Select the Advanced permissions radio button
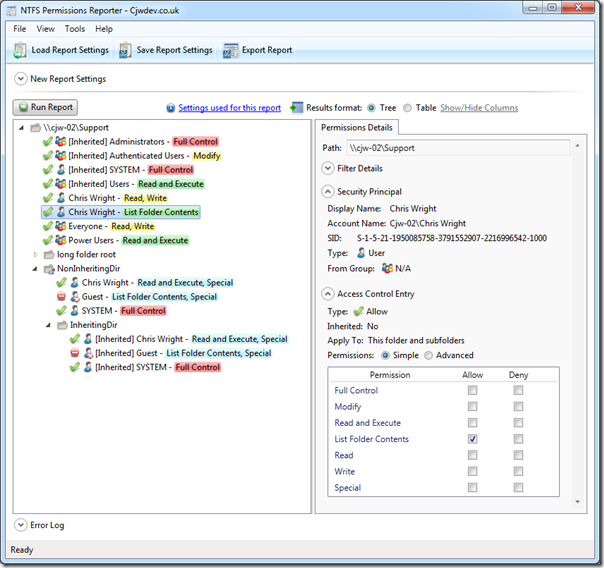The width and height of the screenshot is (604, 568). pos(428,355)
